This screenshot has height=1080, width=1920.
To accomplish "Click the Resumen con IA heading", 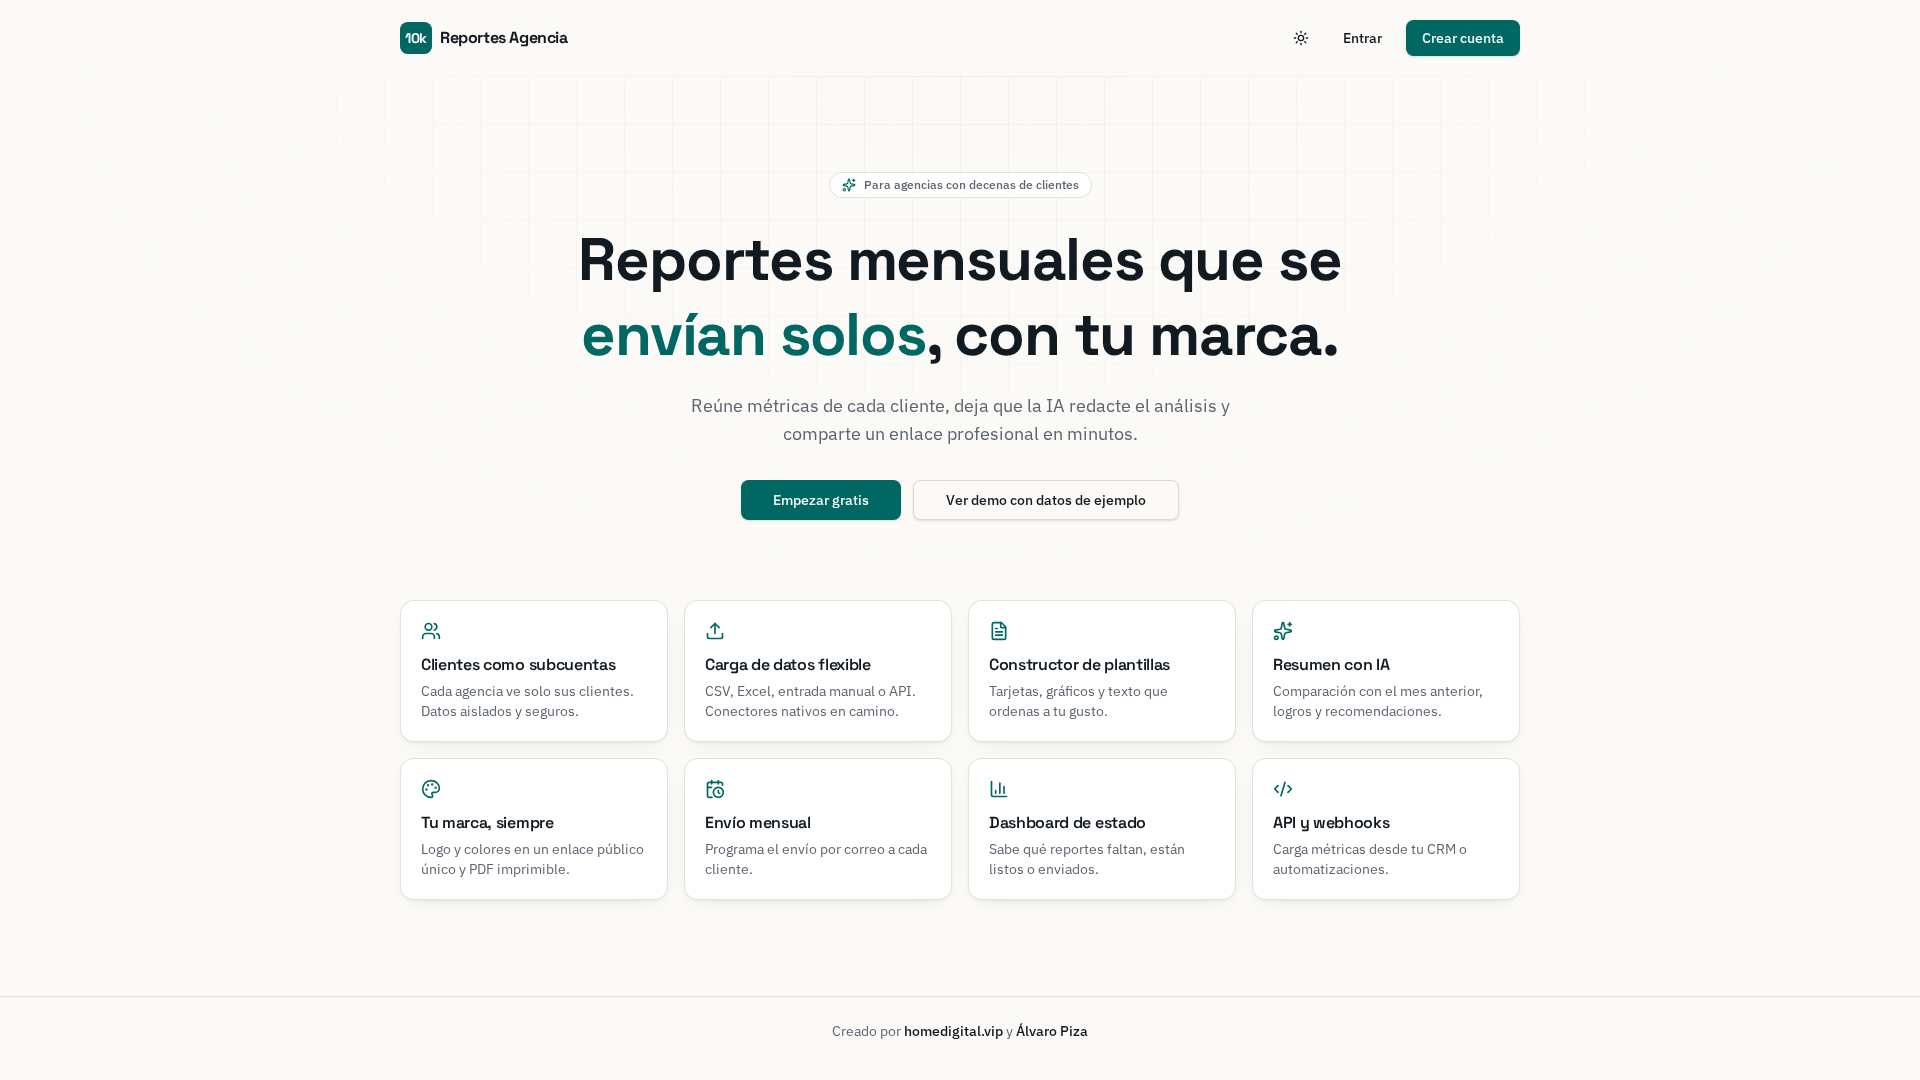I will [x=1331, y=665].
